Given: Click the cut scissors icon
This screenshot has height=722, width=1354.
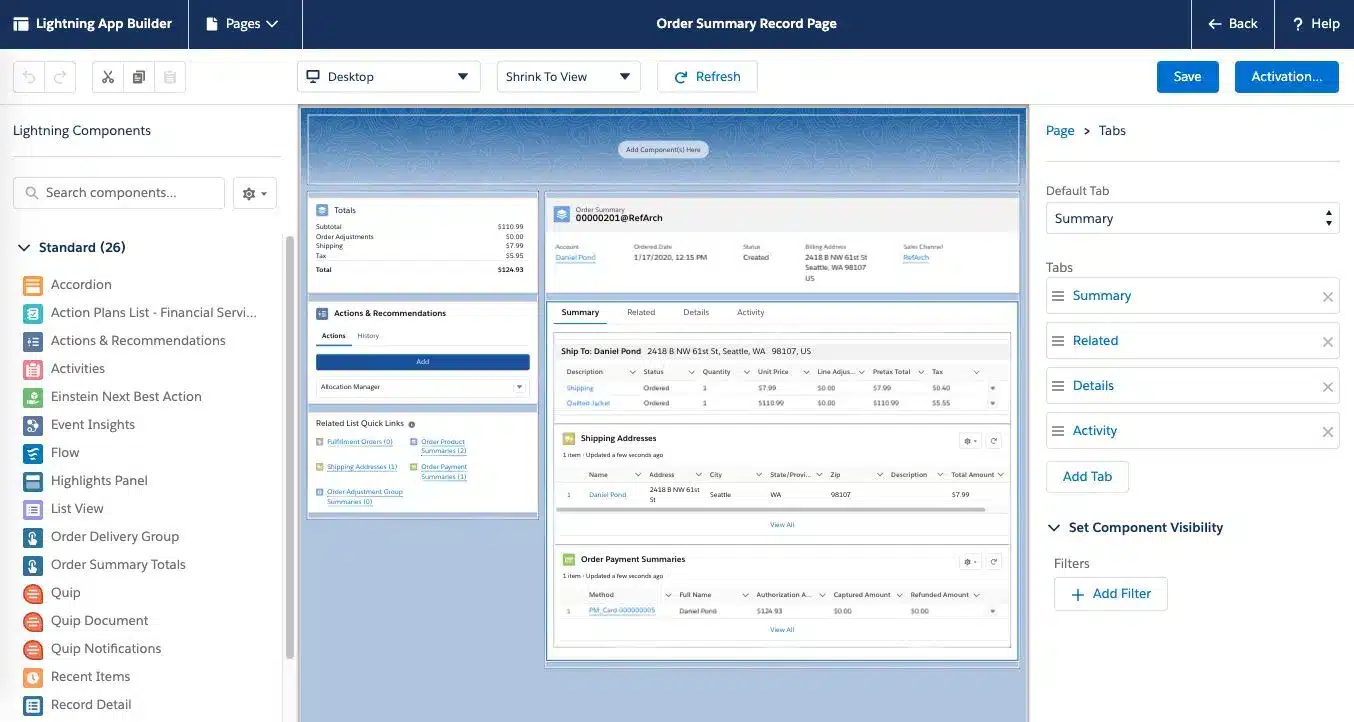Looking at the screenshot, I should click(x=108, y=77).
